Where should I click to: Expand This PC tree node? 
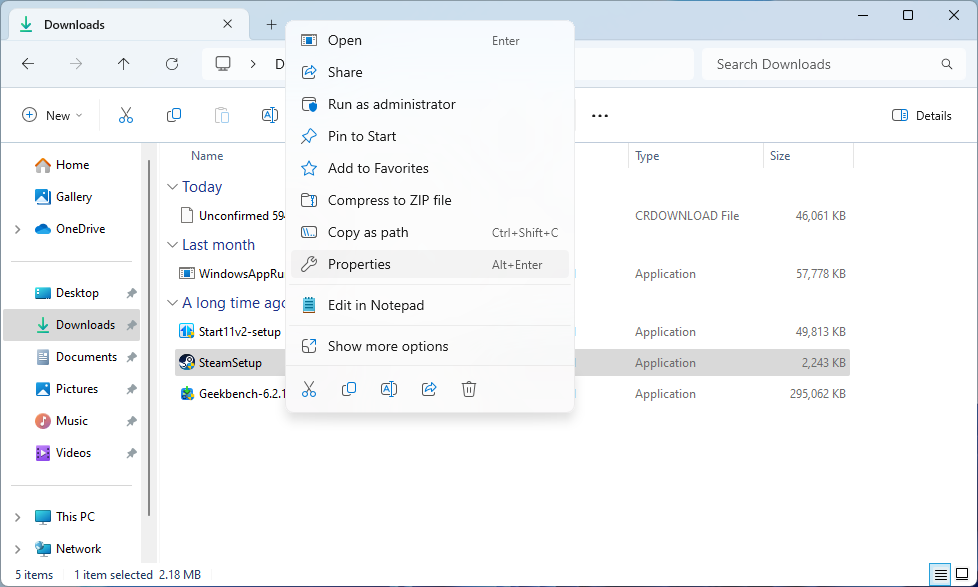[x=17, y=517]
